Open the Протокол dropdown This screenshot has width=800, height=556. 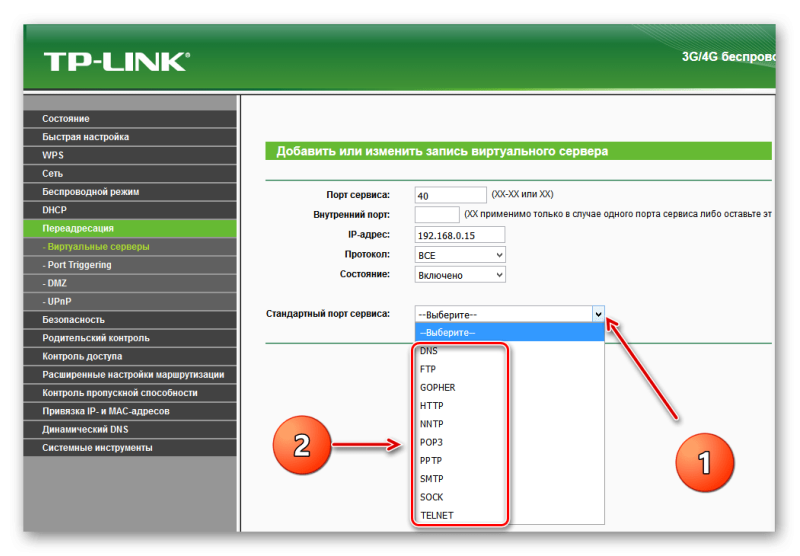(460, 255)
